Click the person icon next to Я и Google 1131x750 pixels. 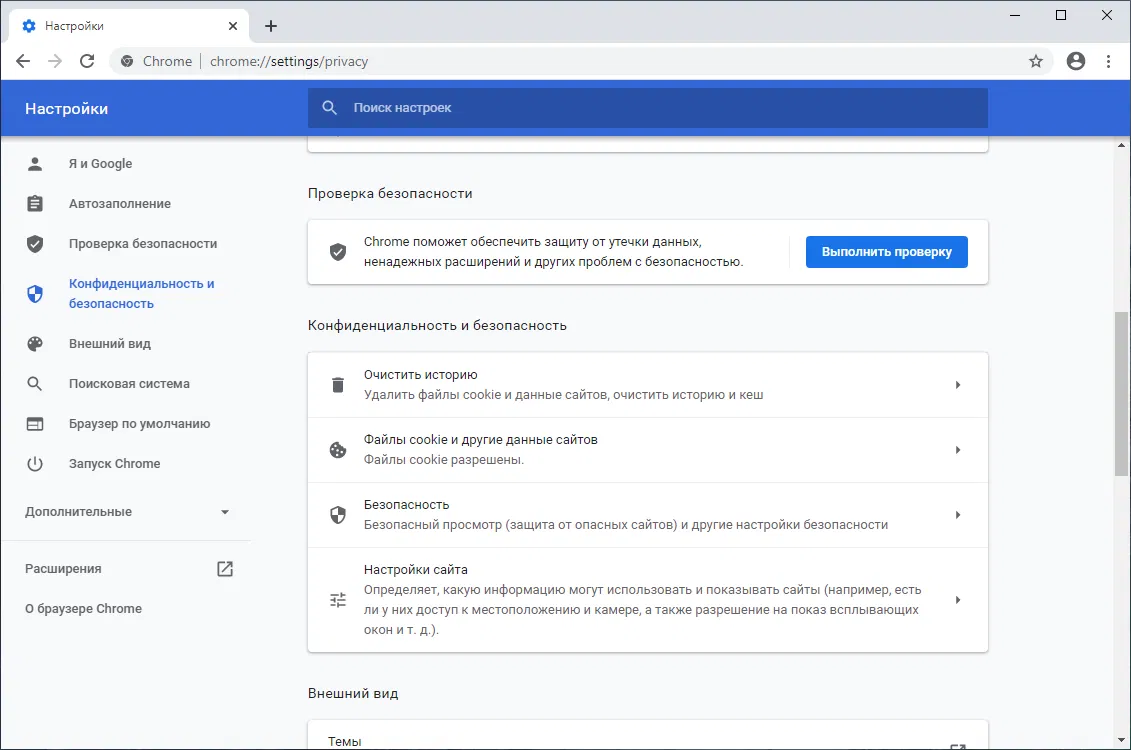point(35,164)
